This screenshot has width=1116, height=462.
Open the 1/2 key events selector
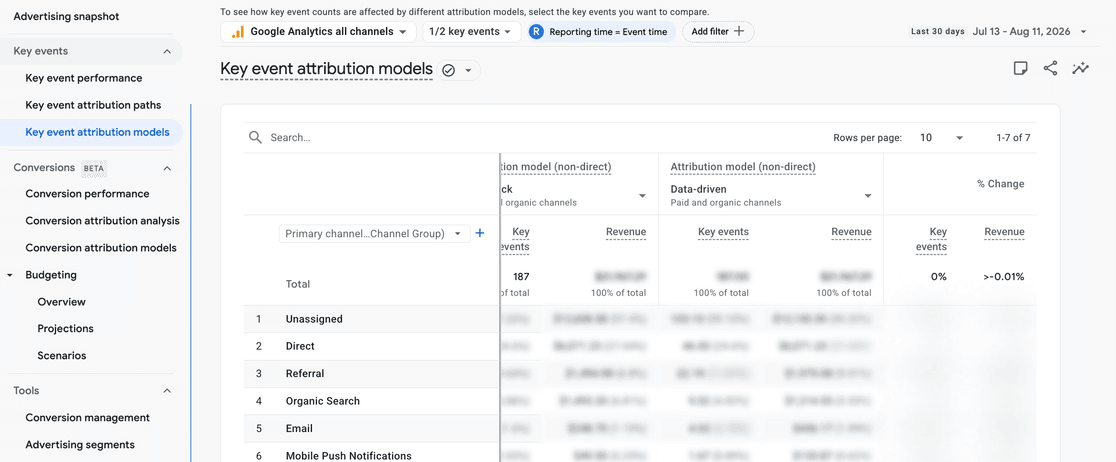[x=470, y=31]
